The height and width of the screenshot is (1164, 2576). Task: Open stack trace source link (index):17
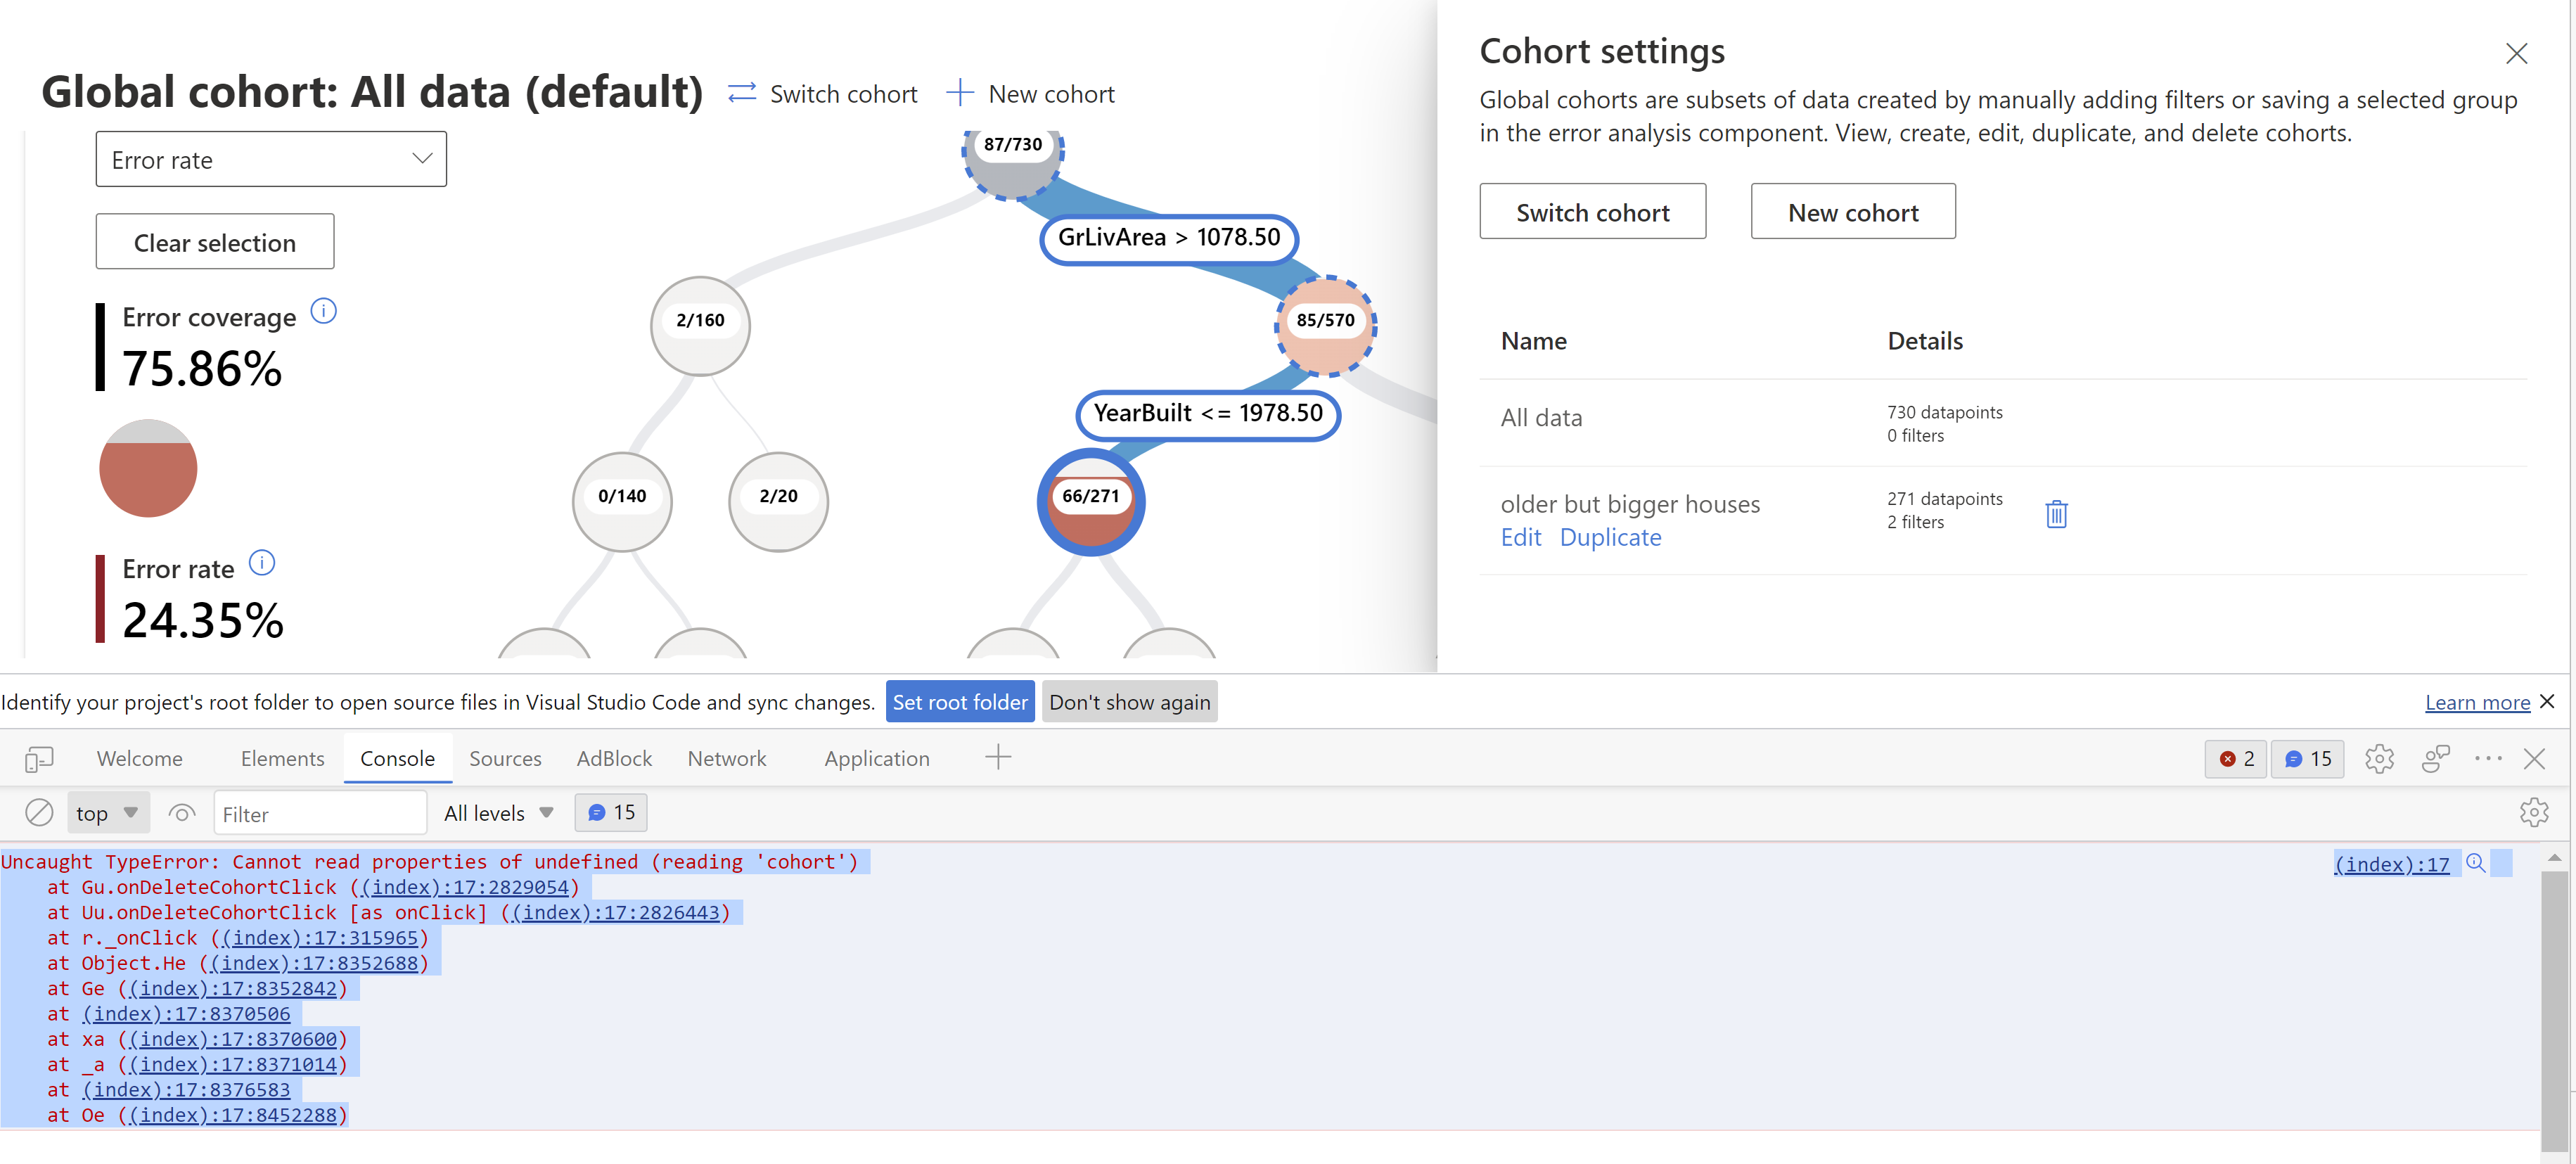point(2391,863)
